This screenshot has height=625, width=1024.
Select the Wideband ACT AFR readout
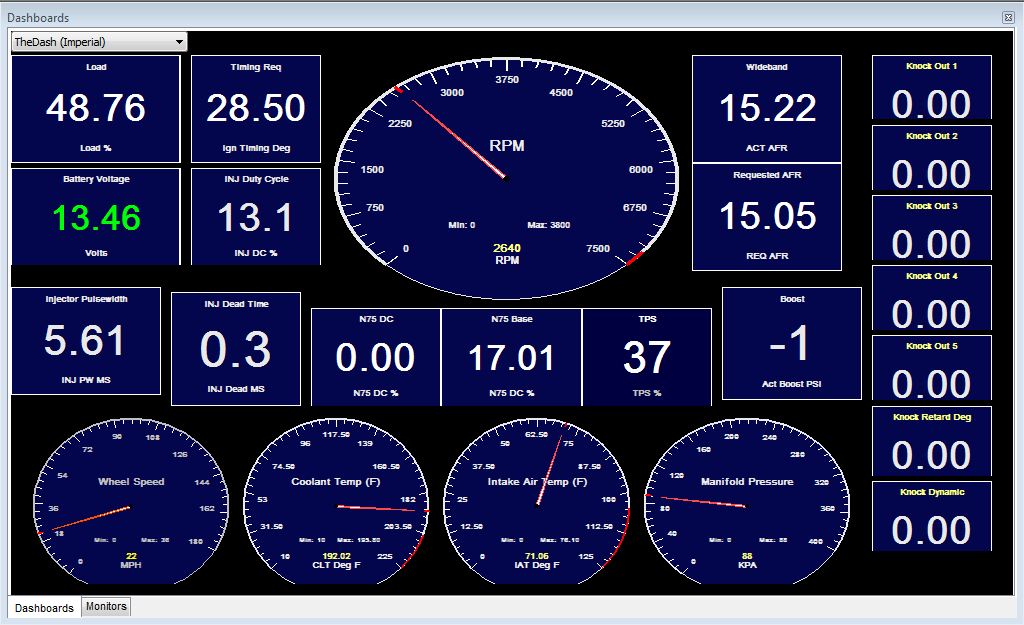coord(767,108)
